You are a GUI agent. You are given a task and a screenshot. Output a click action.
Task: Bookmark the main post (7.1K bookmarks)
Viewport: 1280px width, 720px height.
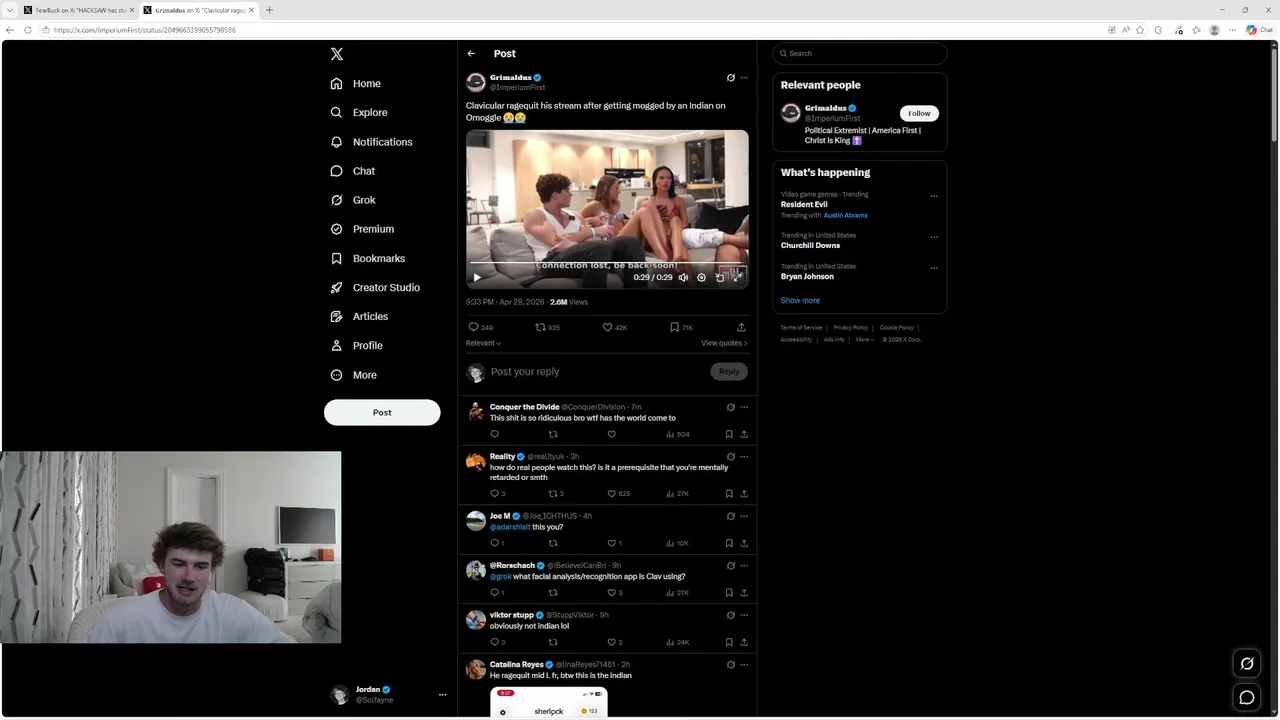point(681,327)
